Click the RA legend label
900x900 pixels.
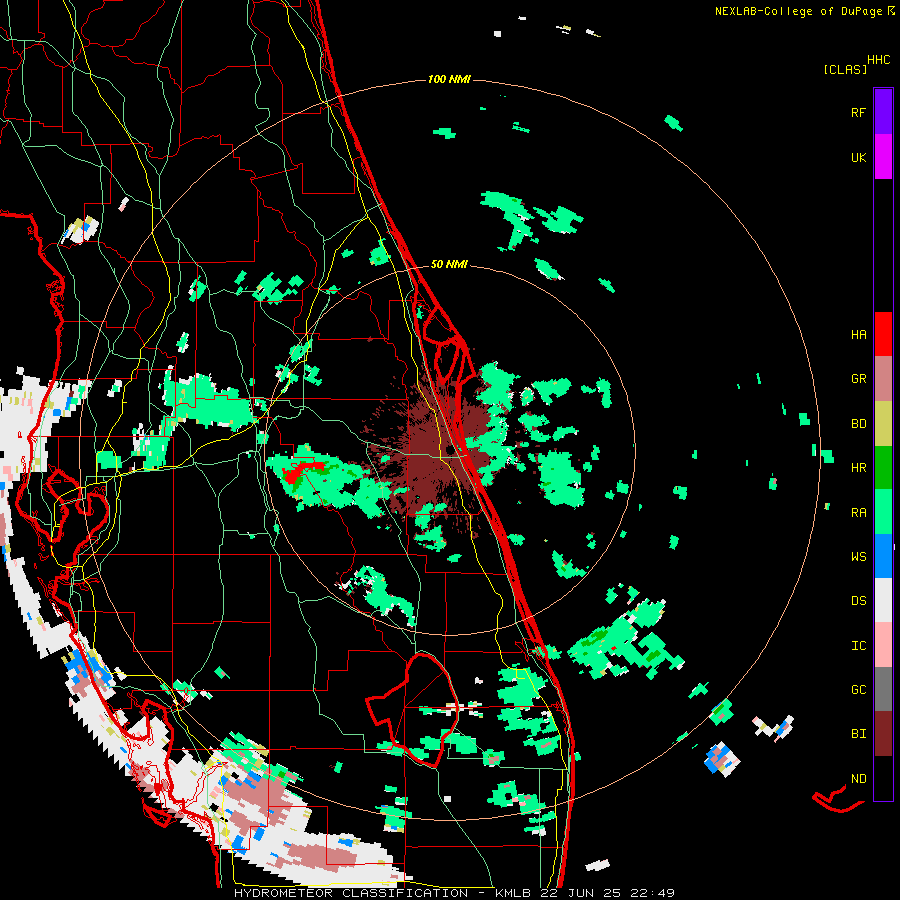tap(858, 512)
